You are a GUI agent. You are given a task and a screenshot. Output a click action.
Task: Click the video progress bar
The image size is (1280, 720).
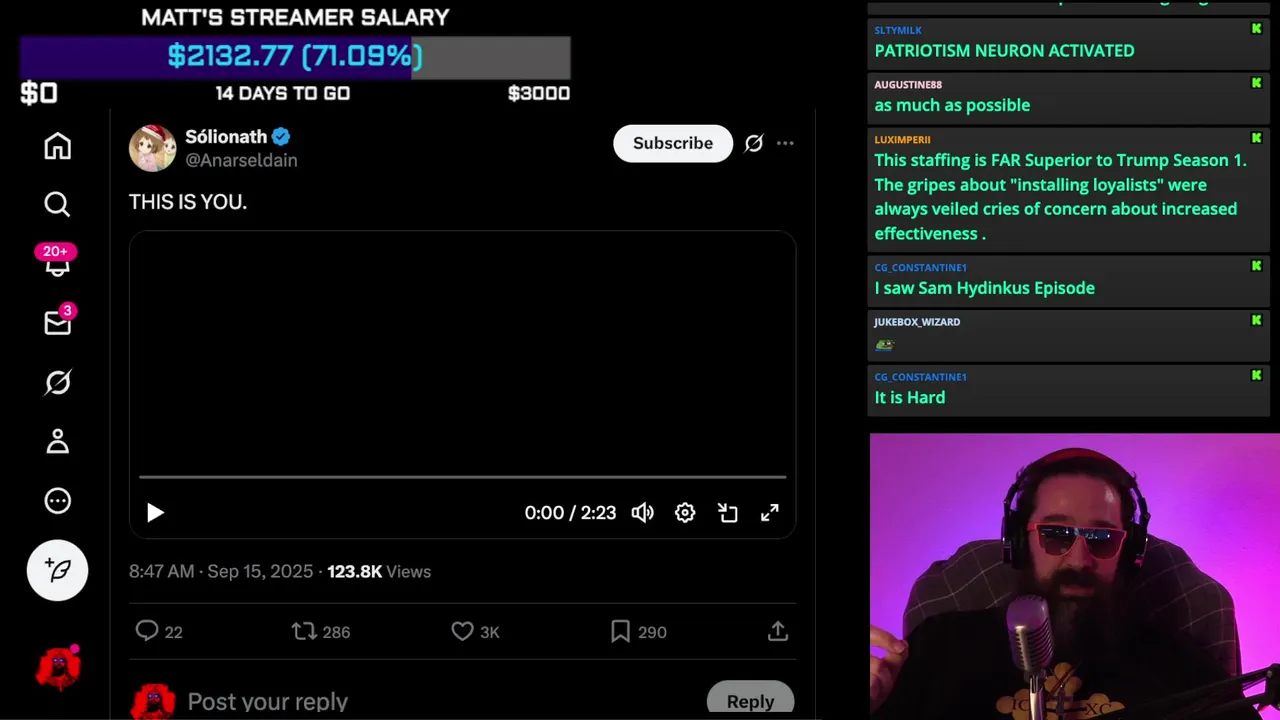point(462,477)
